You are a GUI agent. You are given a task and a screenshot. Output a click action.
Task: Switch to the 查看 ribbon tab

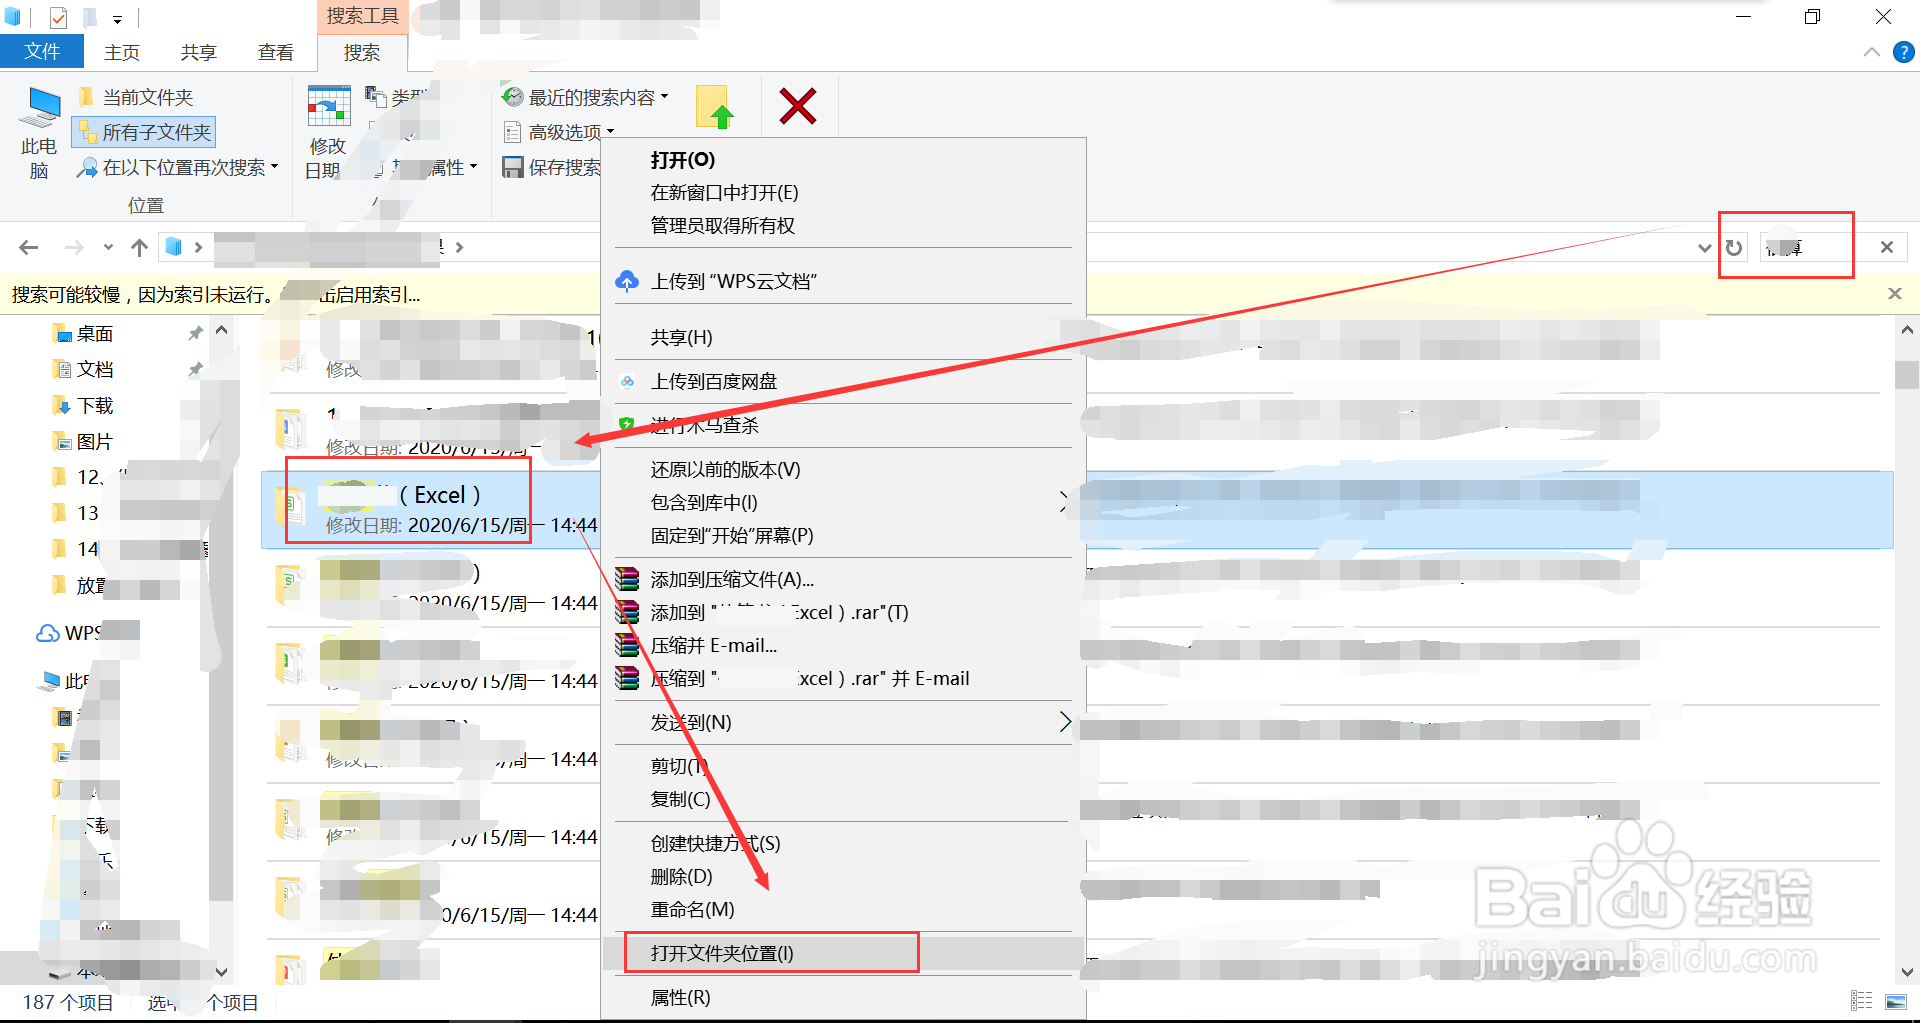(275, 52)
